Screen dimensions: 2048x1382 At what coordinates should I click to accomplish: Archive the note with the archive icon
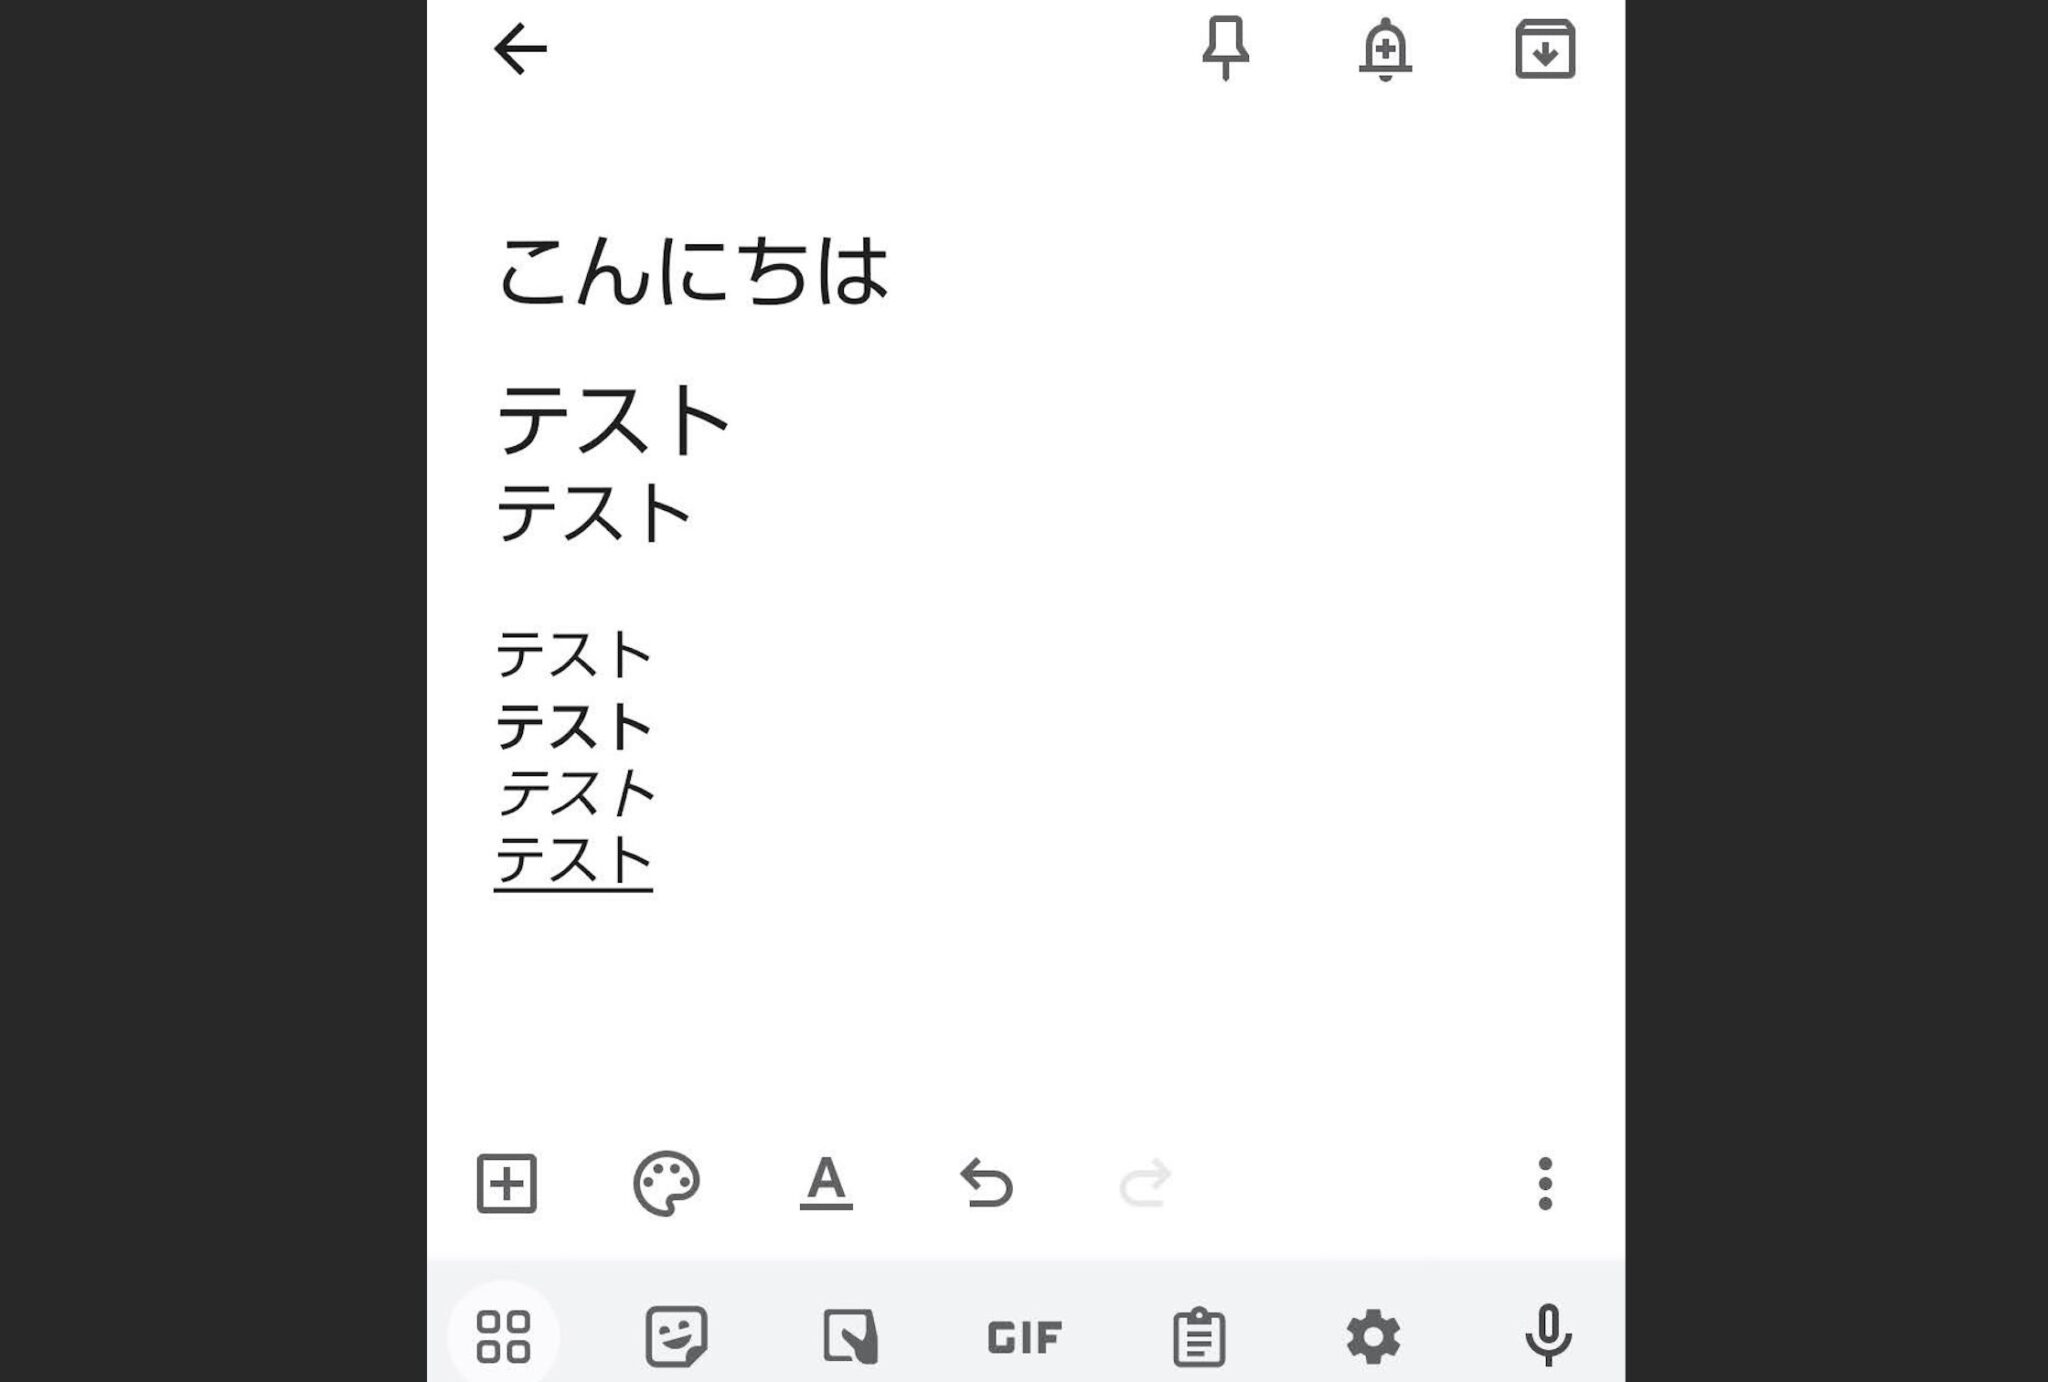coord(1545,49)
